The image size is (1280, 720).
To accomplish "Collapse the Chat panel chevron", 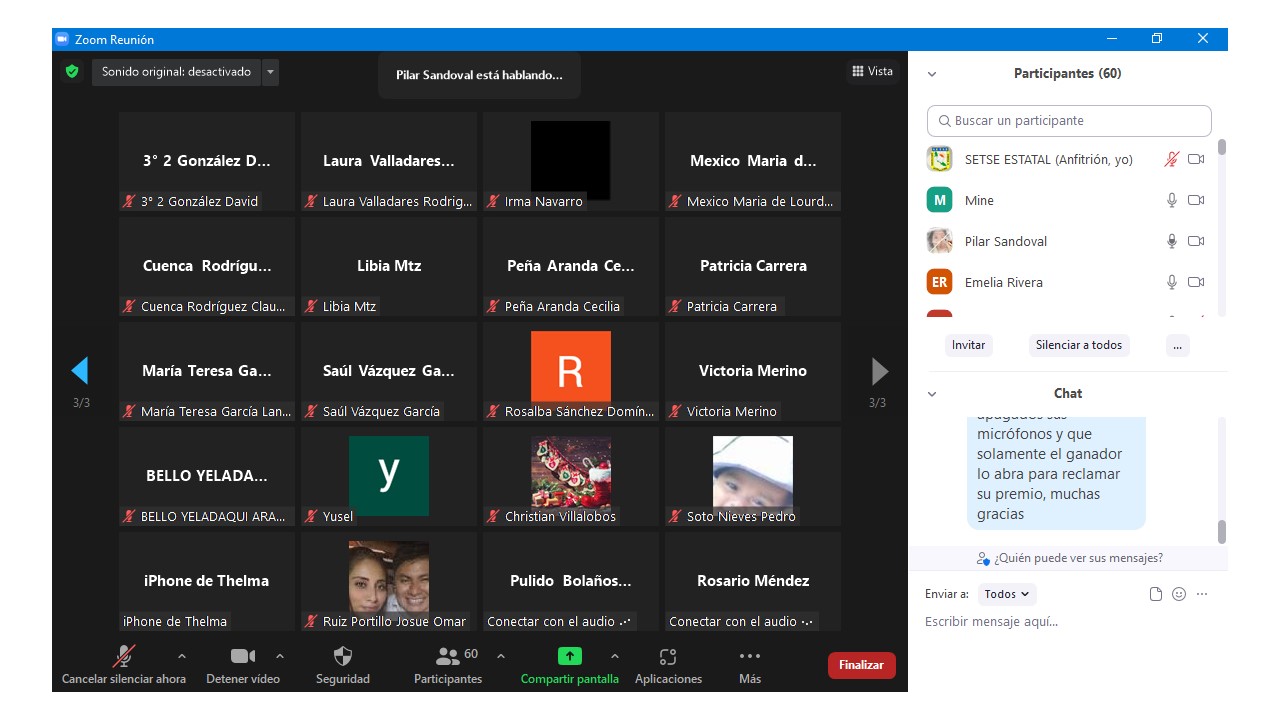I will click(932, 394).
